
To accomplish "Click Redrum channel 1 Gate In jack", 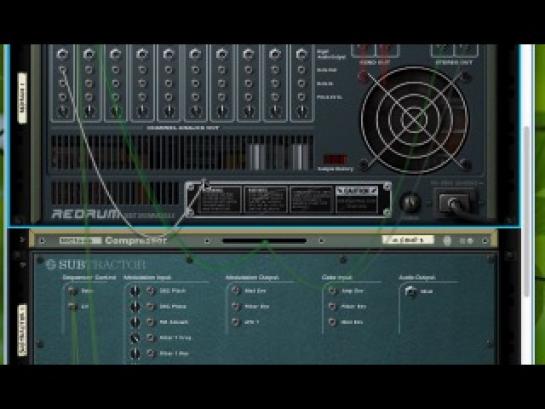I will click(63, 84).
